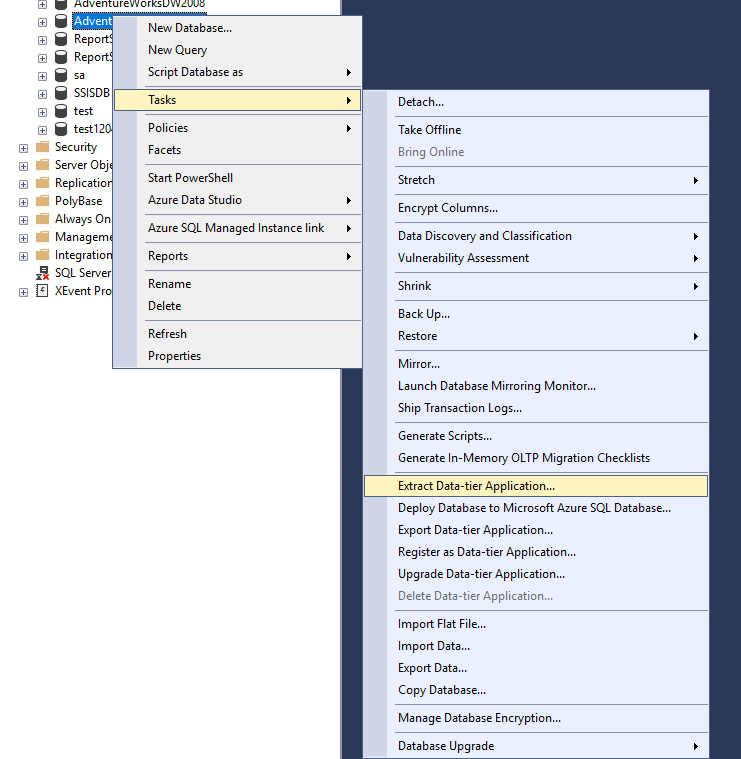The image size is (741, 759).
Task: Choose Export Data... task
Action: 536,668
